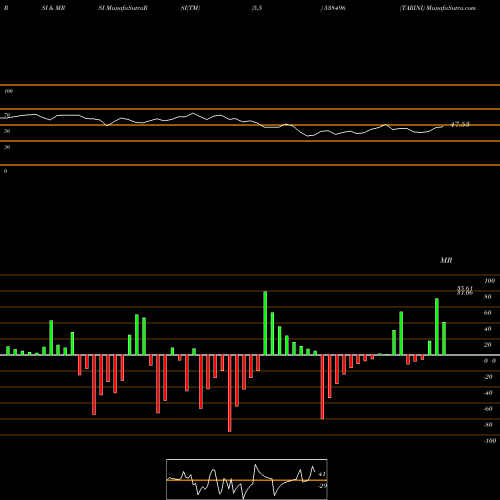Open the mini oscillator thumbnail chart
This screenshot has height=500, width=500.
click(x=247, y=479)
